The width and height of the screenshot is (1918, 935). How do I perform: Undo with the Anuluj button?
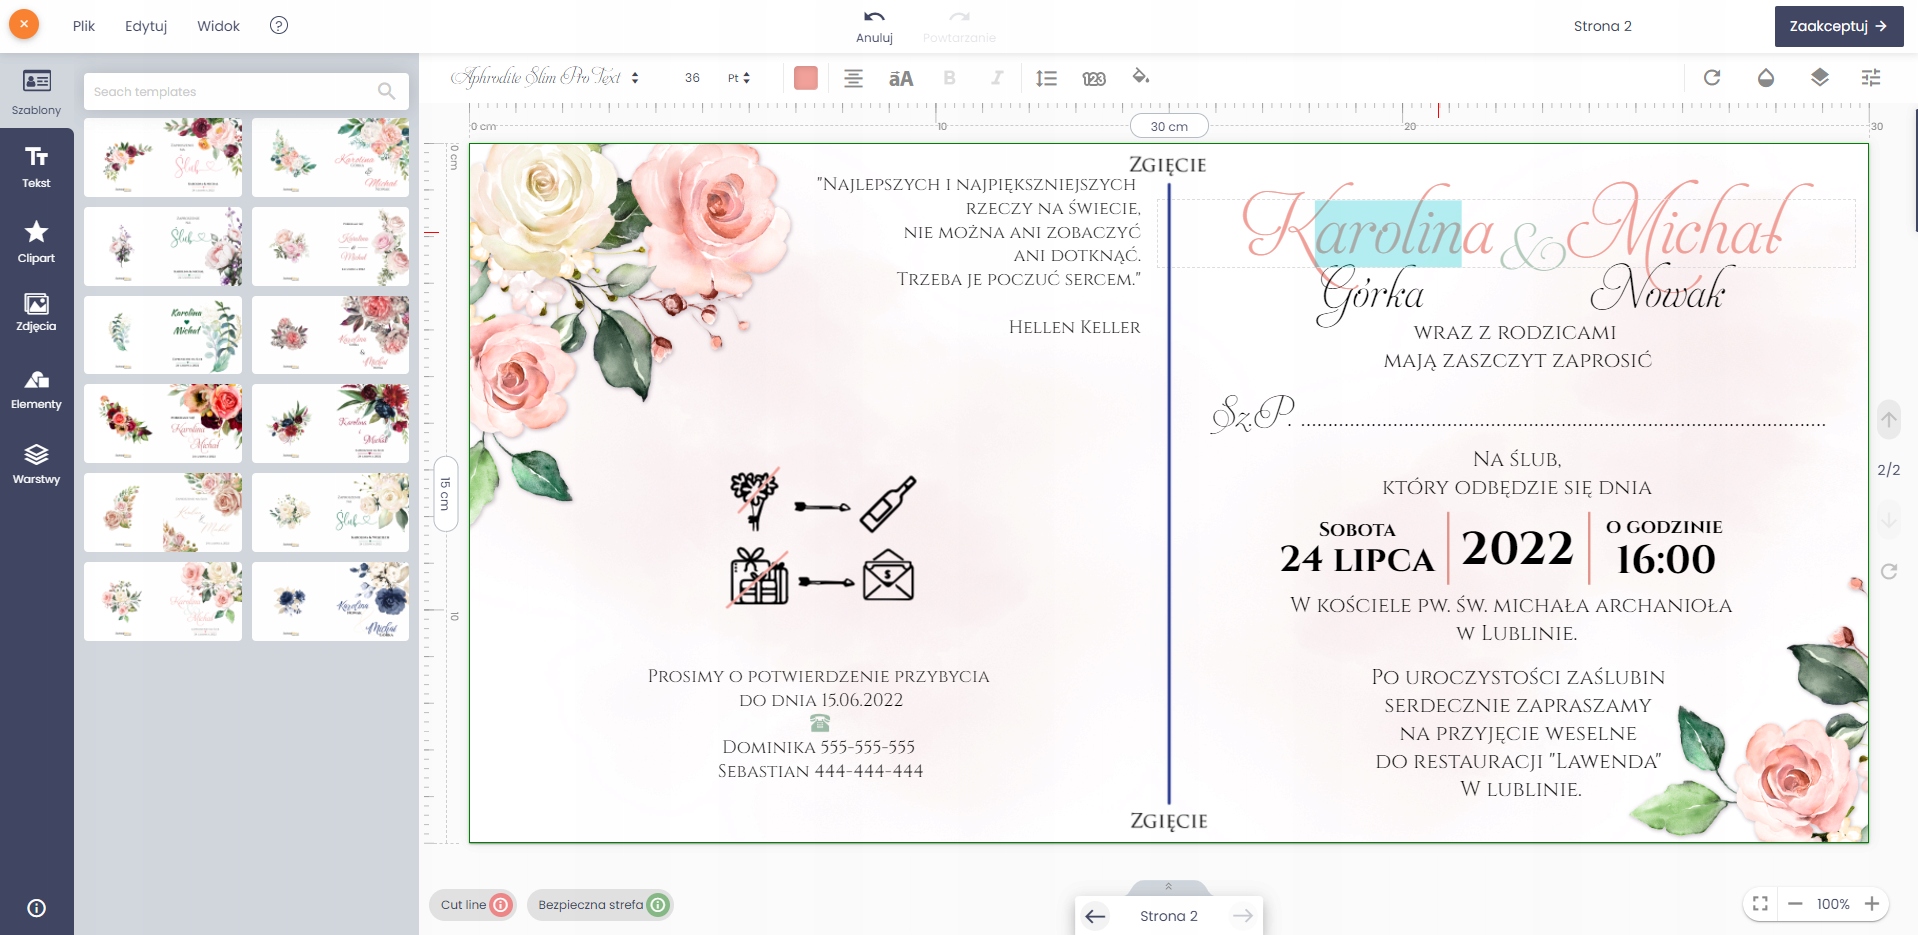[x=874, y=26]
